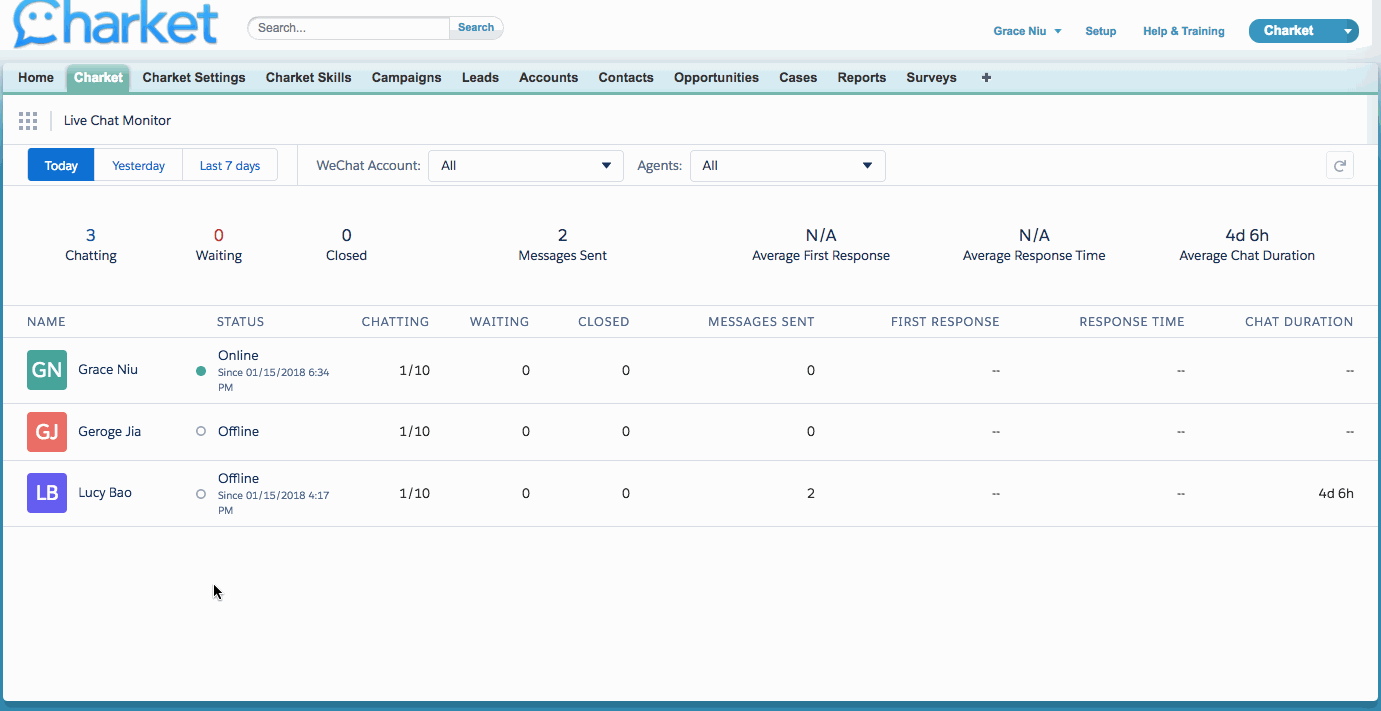Click Grace Niu's 1/10 chatting value

414,371
